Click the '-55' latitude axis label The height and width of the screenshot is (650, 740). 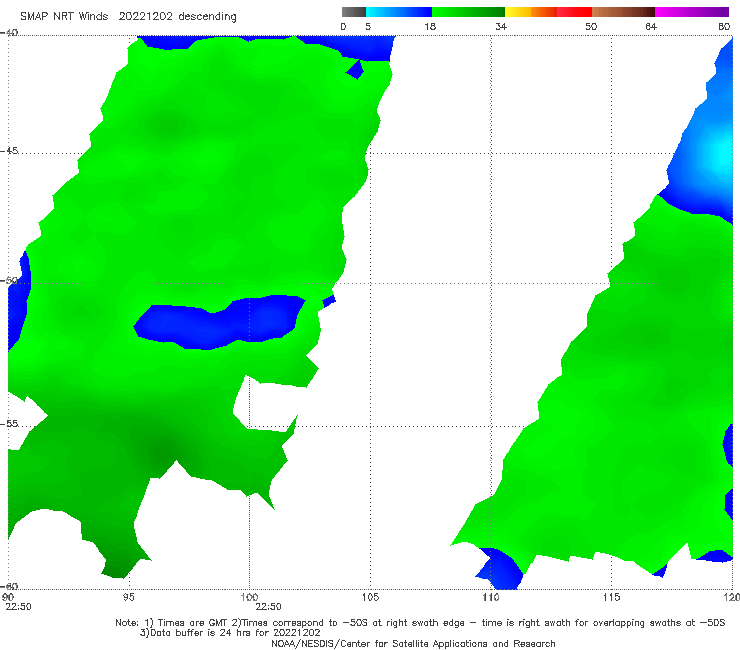pos(9,423)
